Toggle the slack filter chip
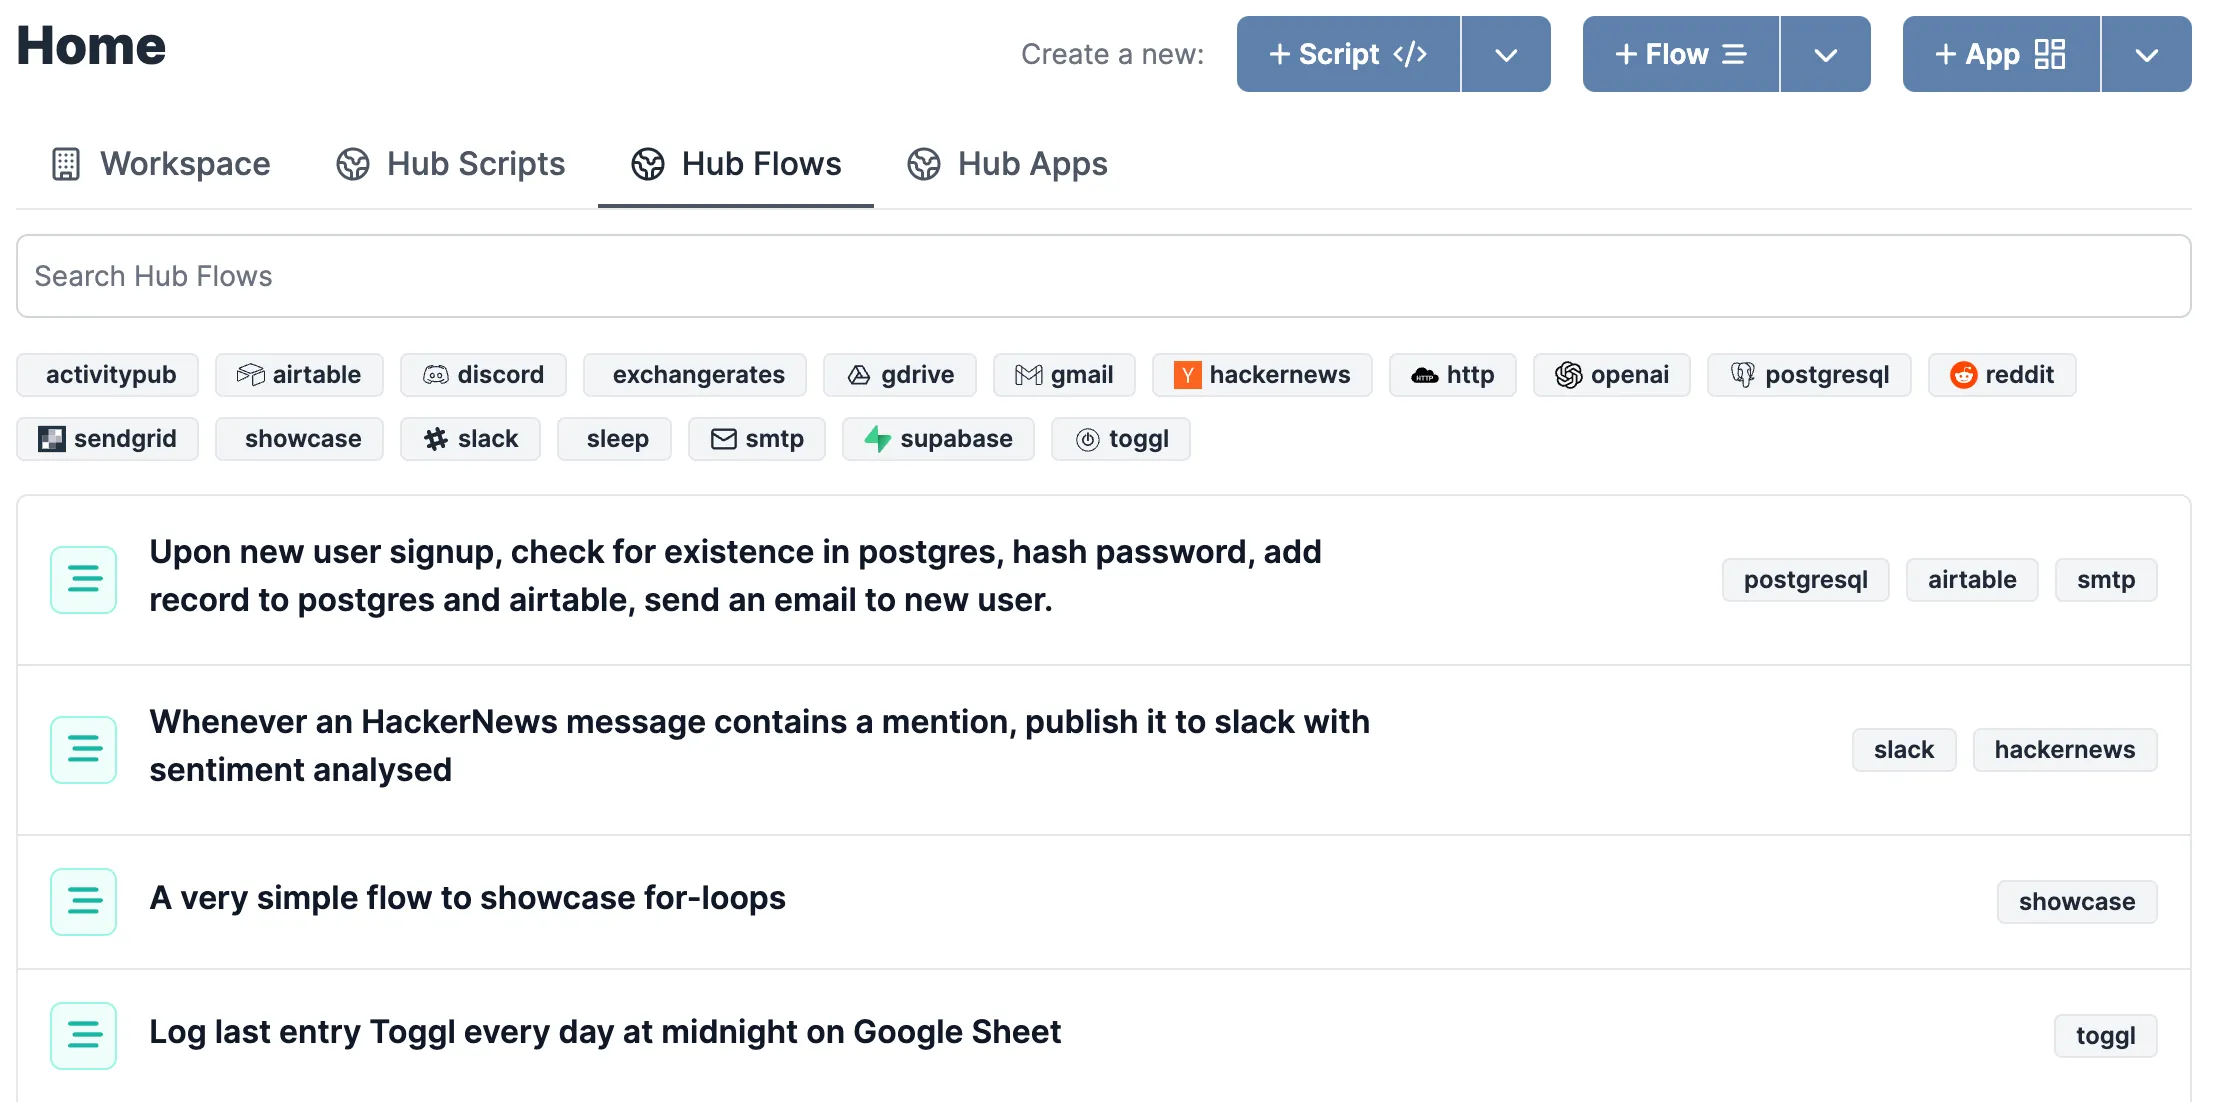Image resolution: width=2214 pixels, height=1102 pixels. [x=470, y=439]
